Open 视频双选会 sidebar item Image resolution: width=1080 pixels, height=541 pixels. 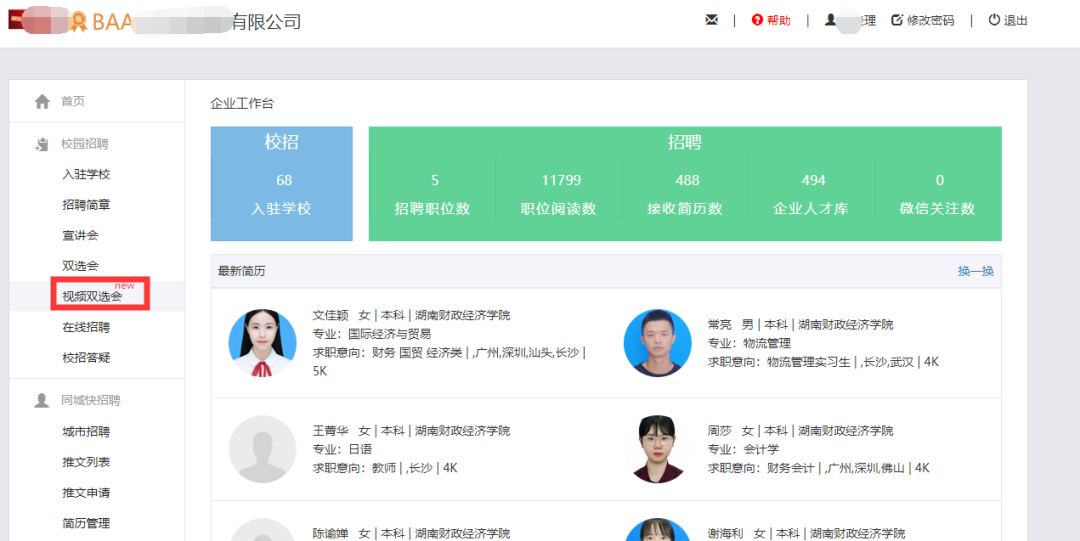coord(92,296)
